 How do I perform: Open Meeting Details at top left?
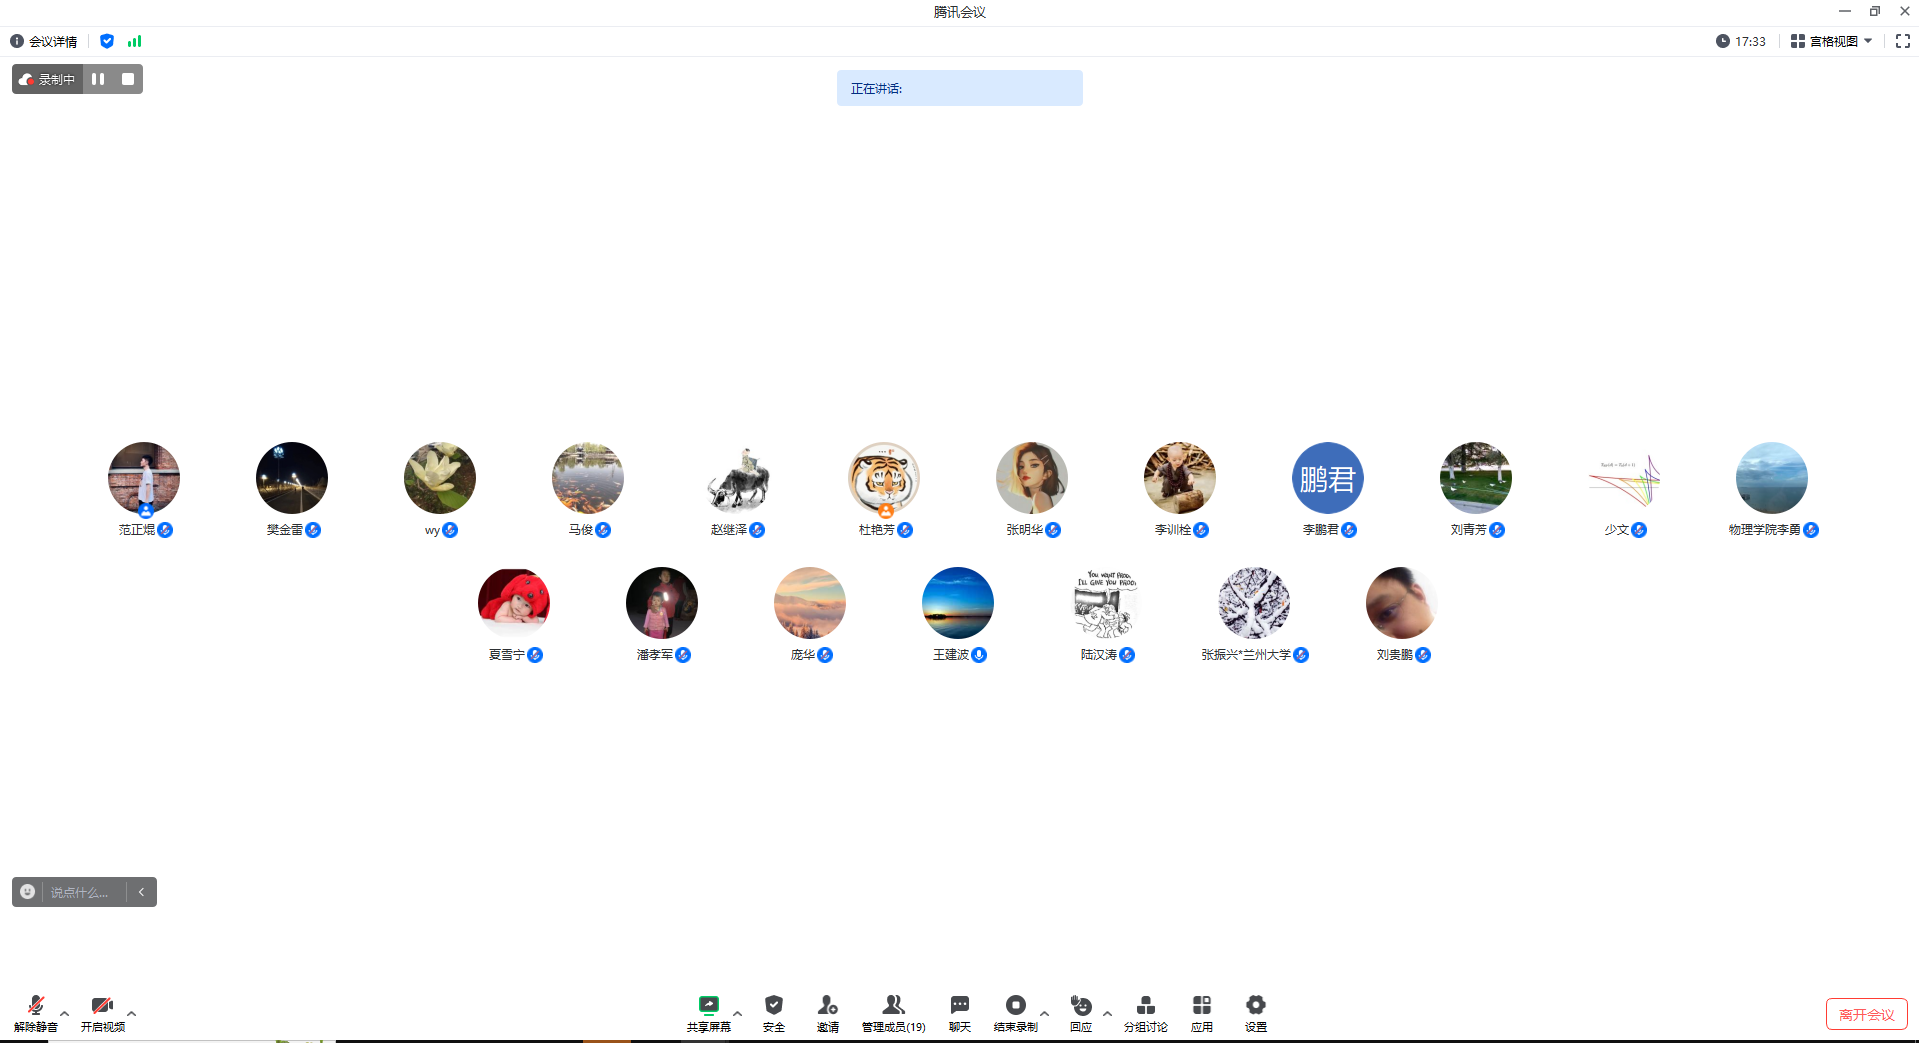click(44, 41)
